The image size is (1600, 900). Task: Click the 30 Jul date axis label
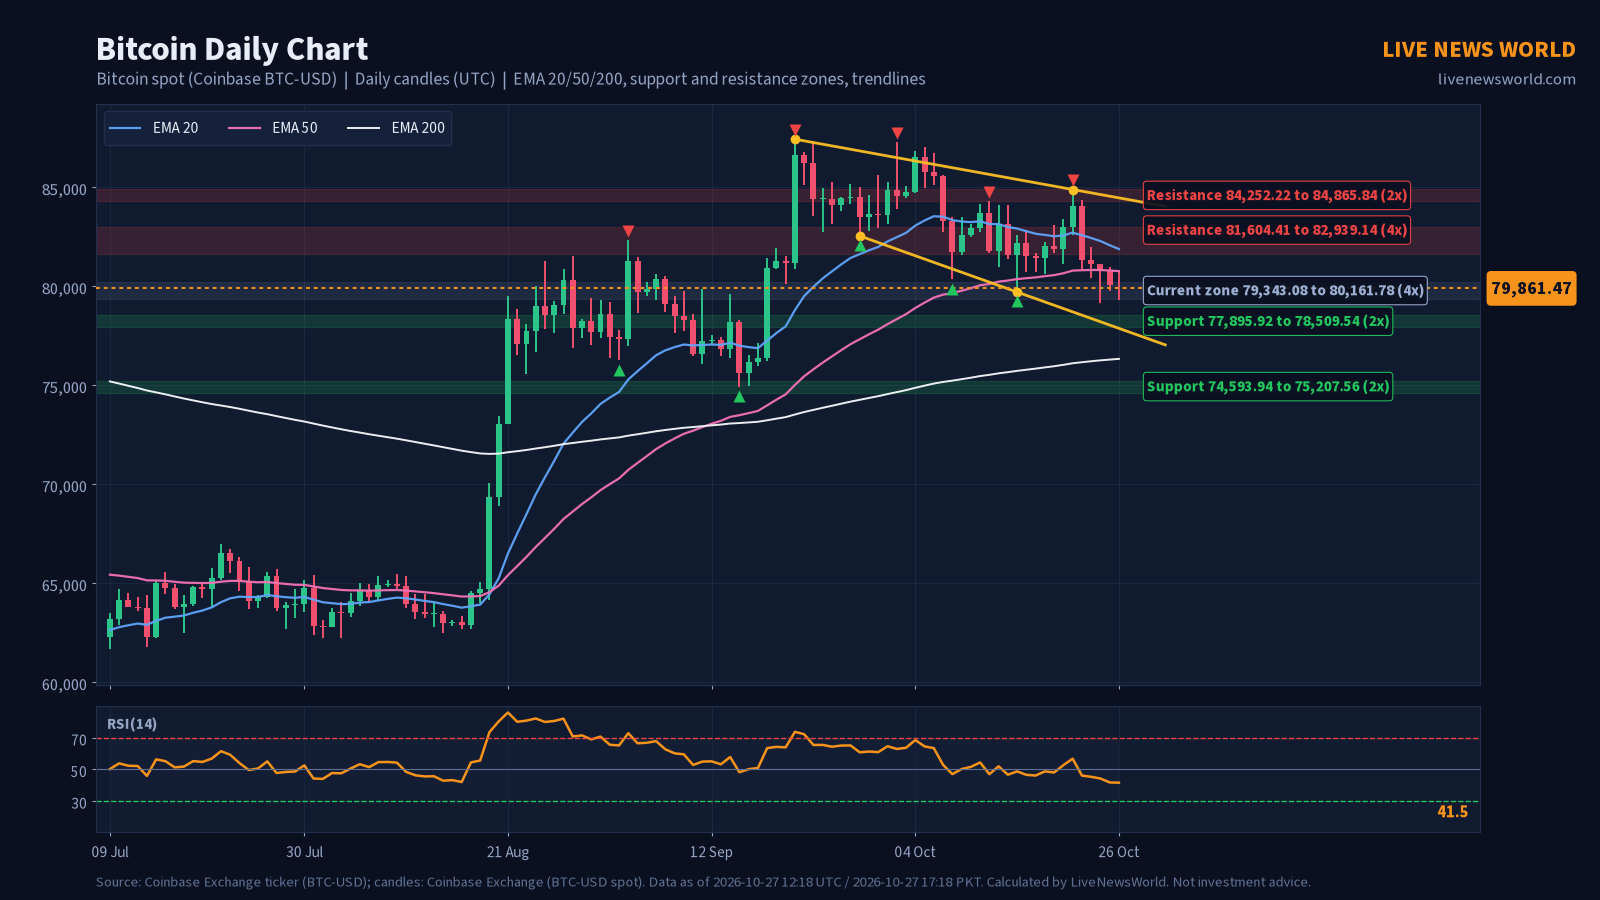pyautogui.click(x=304, y=852)
